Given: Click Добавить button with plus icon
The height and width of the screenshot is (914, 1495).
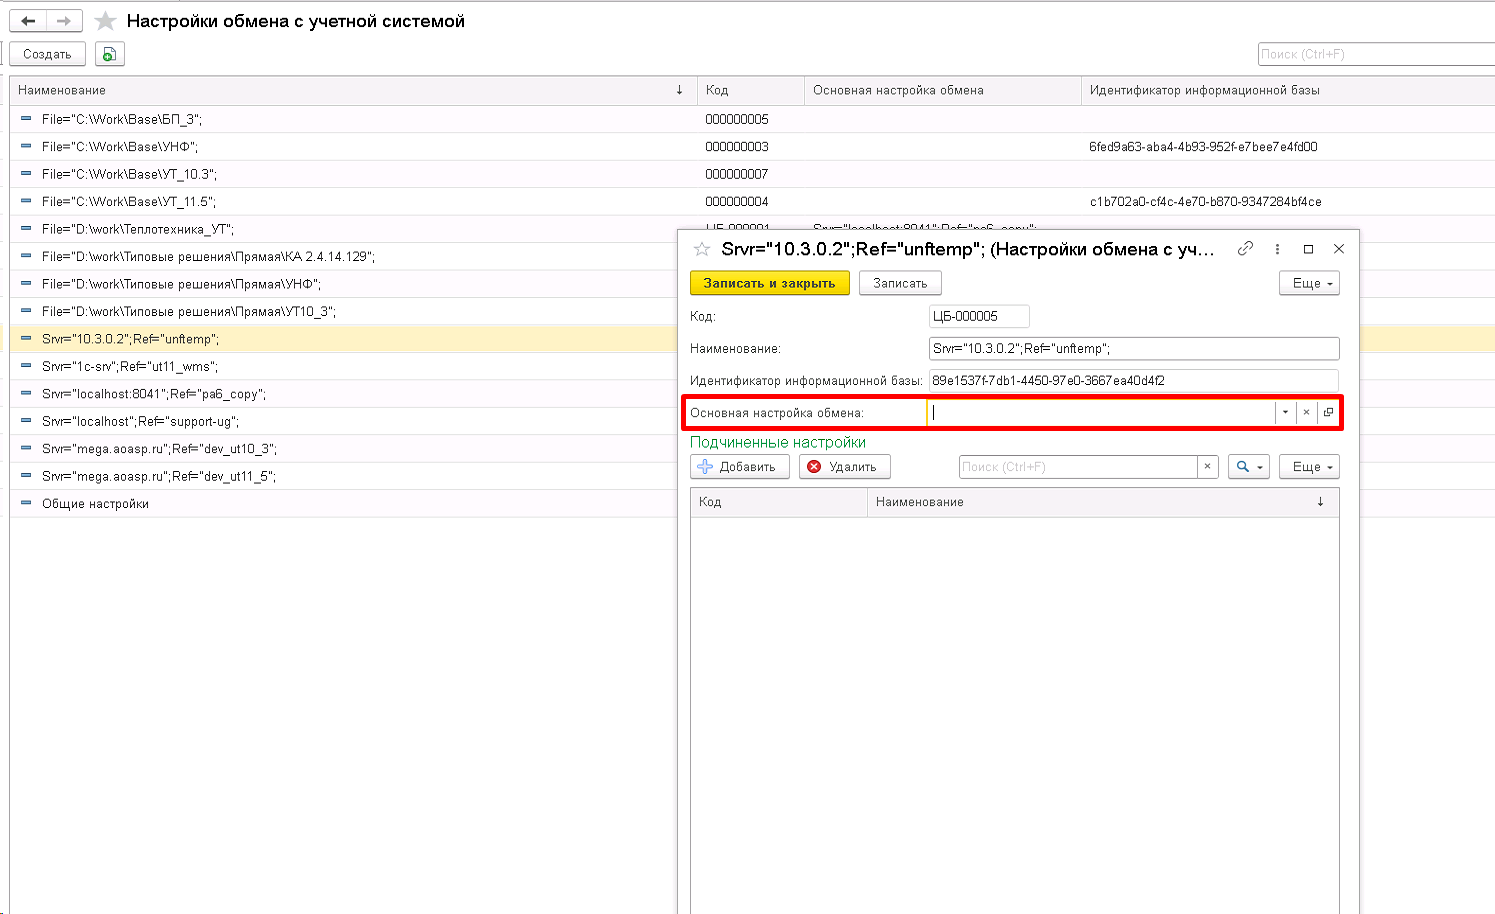Looking at the screenshot, I should (740, 467).
